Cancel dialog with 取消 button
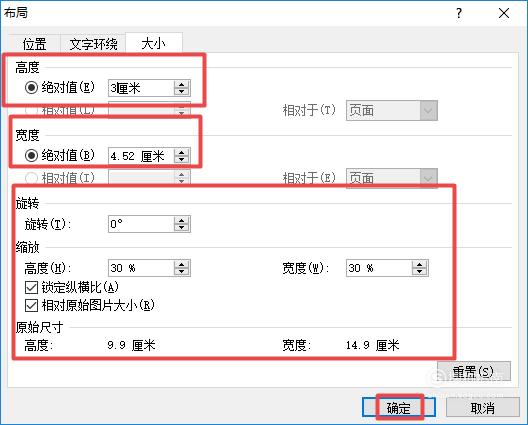The height and width of the screenshot is (425, 528). tap(483, 408)
